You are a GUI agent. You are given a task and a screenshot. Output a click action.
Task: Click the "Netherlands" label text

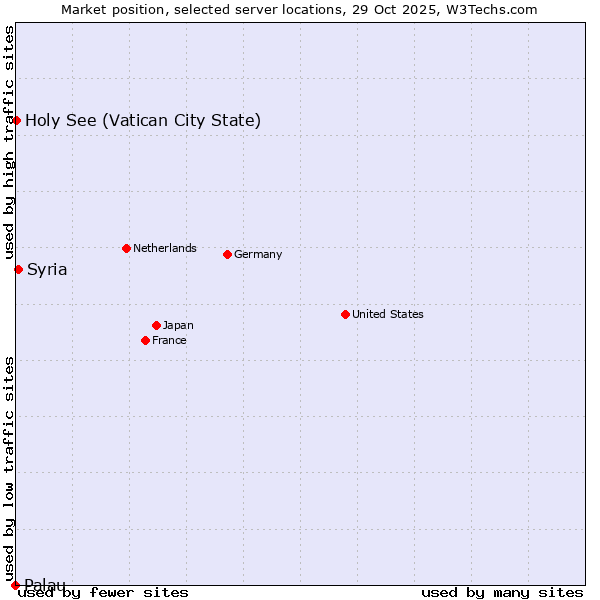(x=164, y=248)
